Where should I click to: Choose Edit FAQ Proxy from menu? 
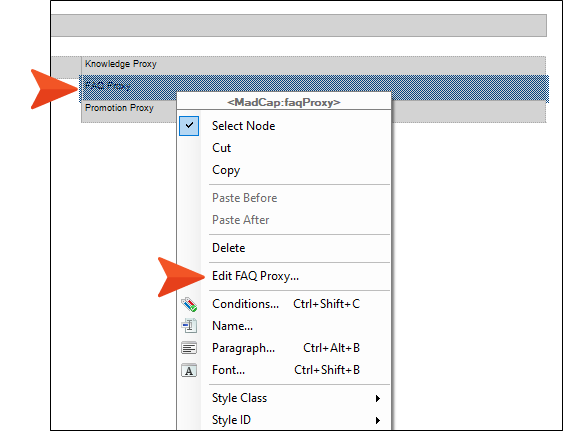[x=255, y=276]
